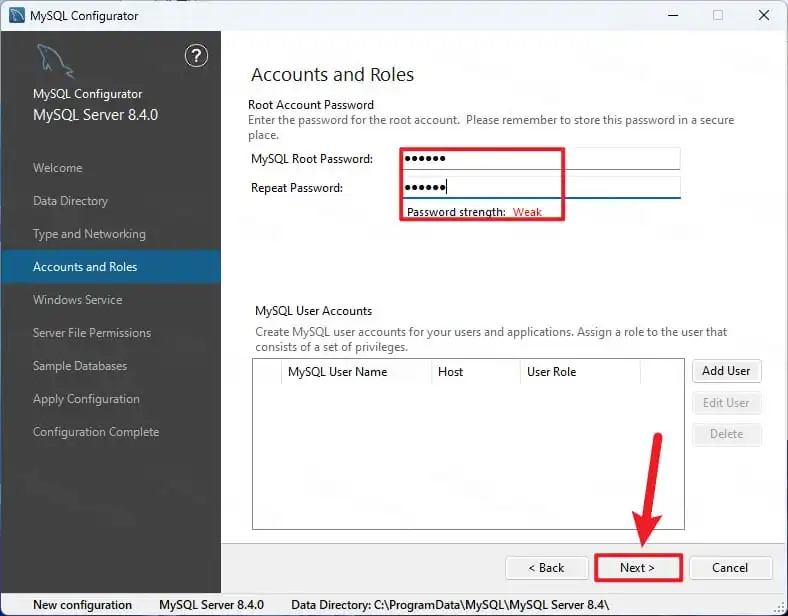Viewport: 788px width, 616px height.
Task: Minimize the MySQL Configurator window
Action: (673, 15)
